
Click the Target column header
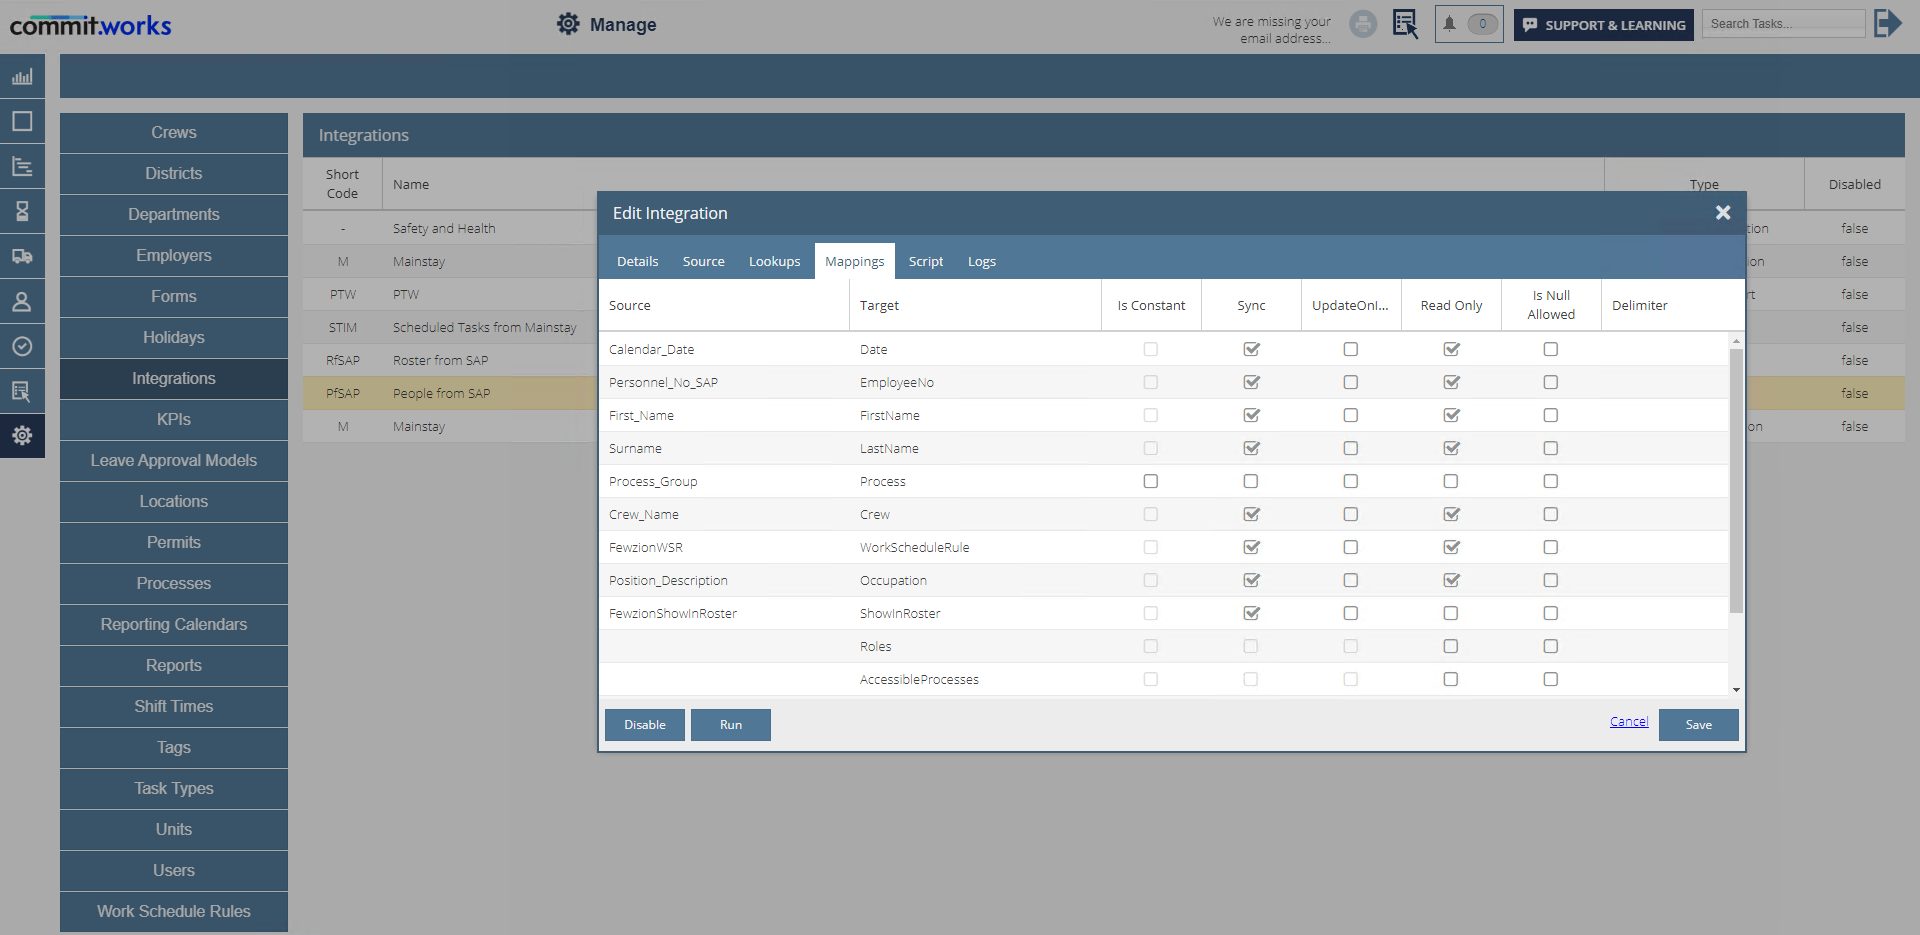pos(975,305)
